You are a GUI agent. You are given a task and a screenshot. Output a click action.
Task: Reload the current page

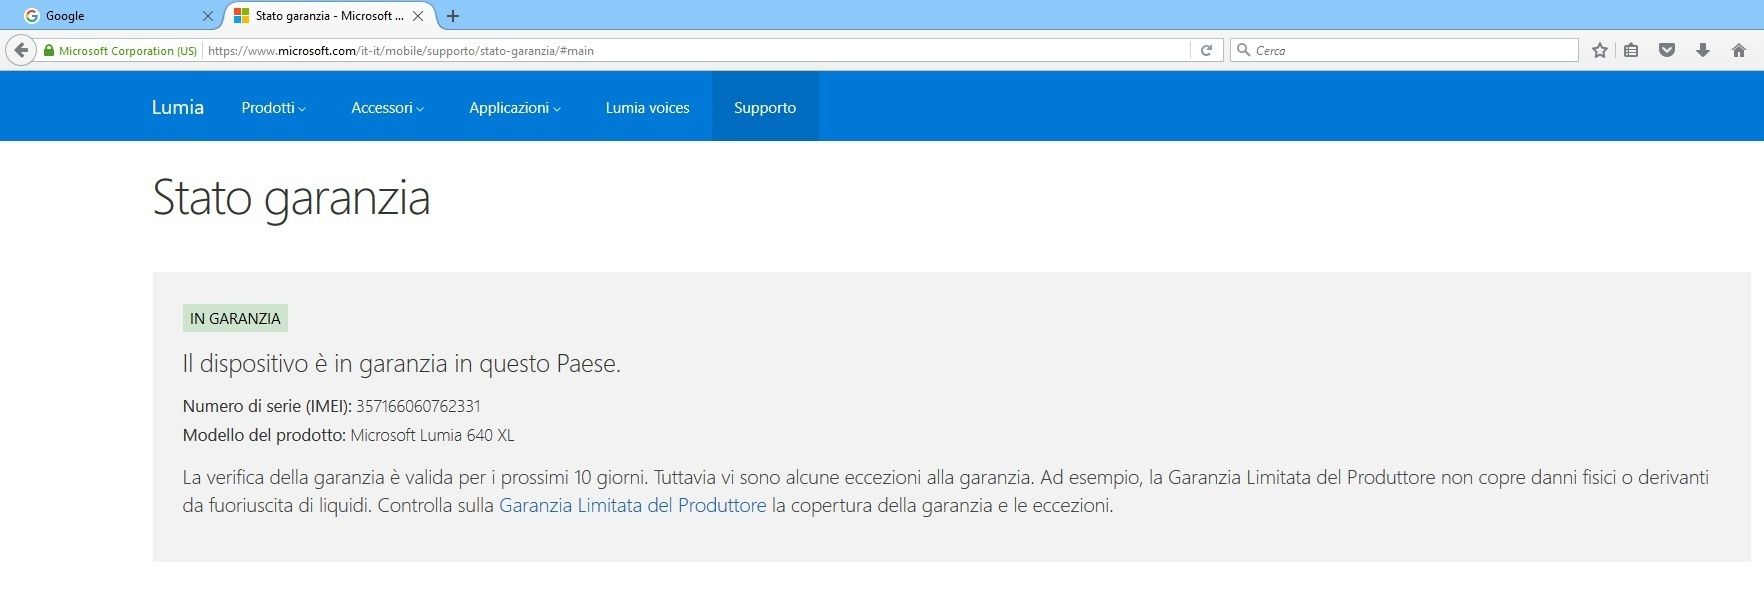coord(1206,50)
